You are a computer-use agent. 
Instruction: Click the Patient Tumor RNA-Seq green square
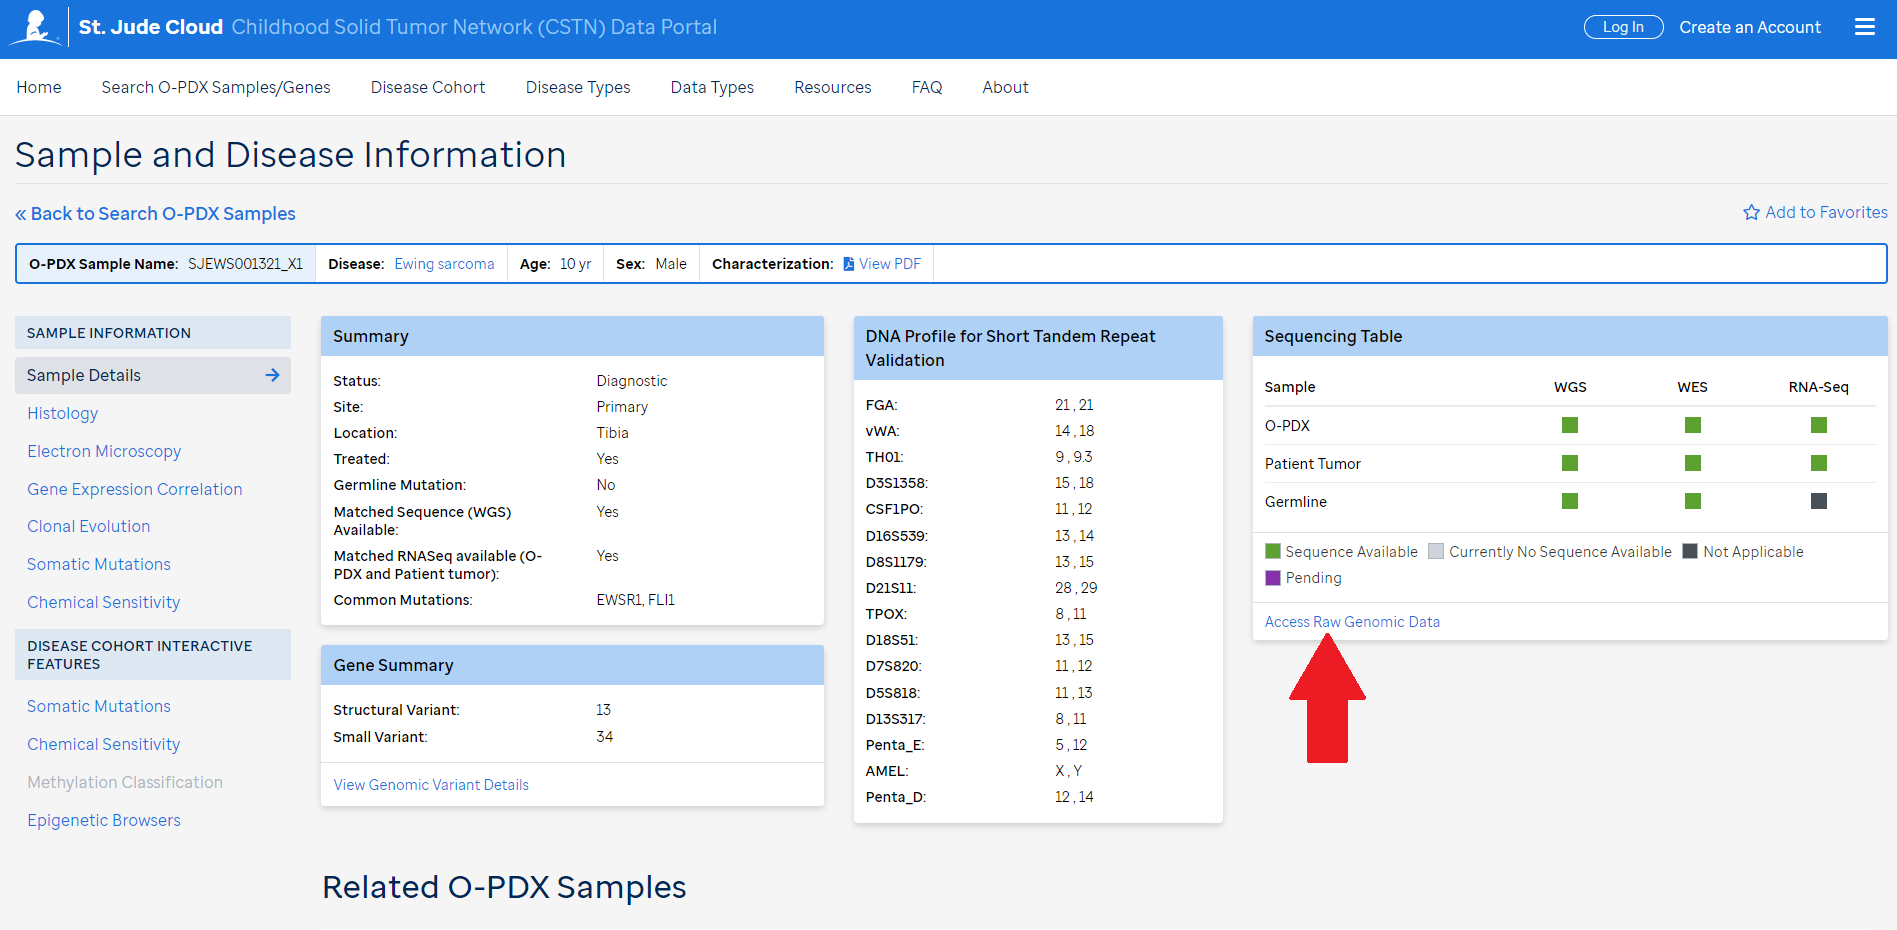click(1819, 463)
